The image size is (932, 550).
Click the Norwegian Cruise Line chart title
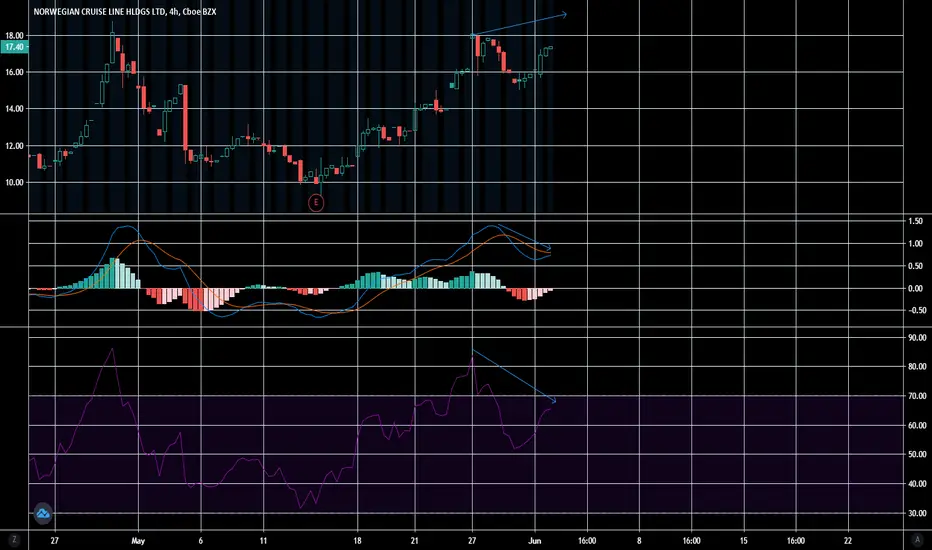point(125,11)
